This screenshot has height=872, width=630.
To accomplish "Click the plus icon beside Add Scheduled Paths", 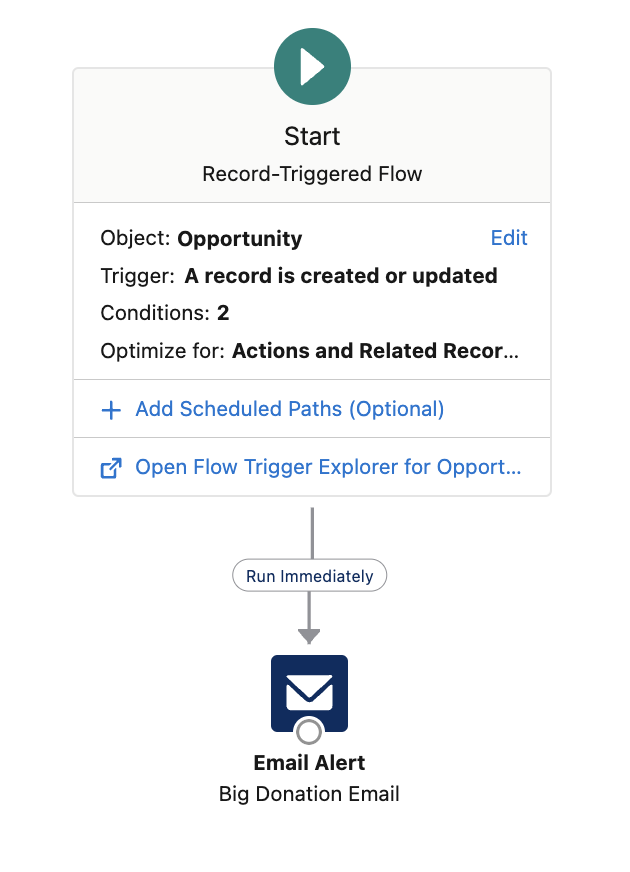I will click(x=112, y=409).
